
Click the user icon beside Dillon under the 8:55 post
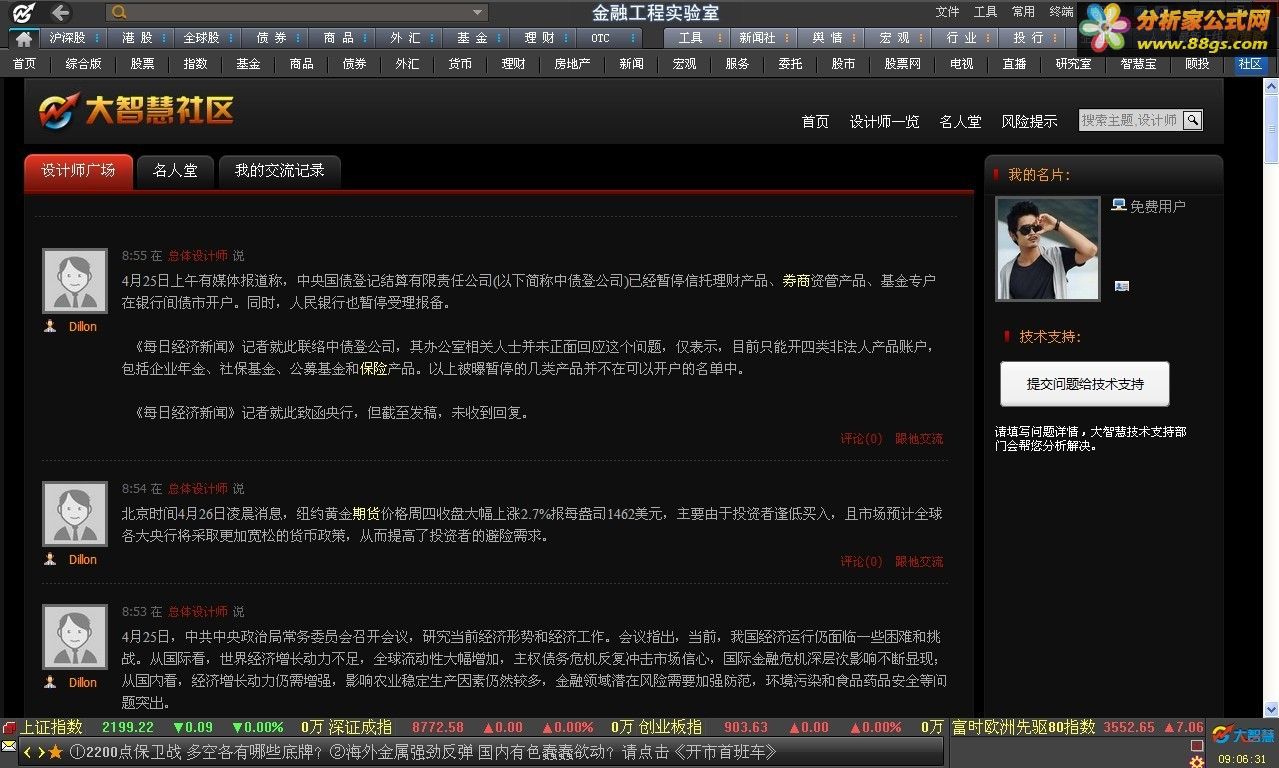click(50, 326)
